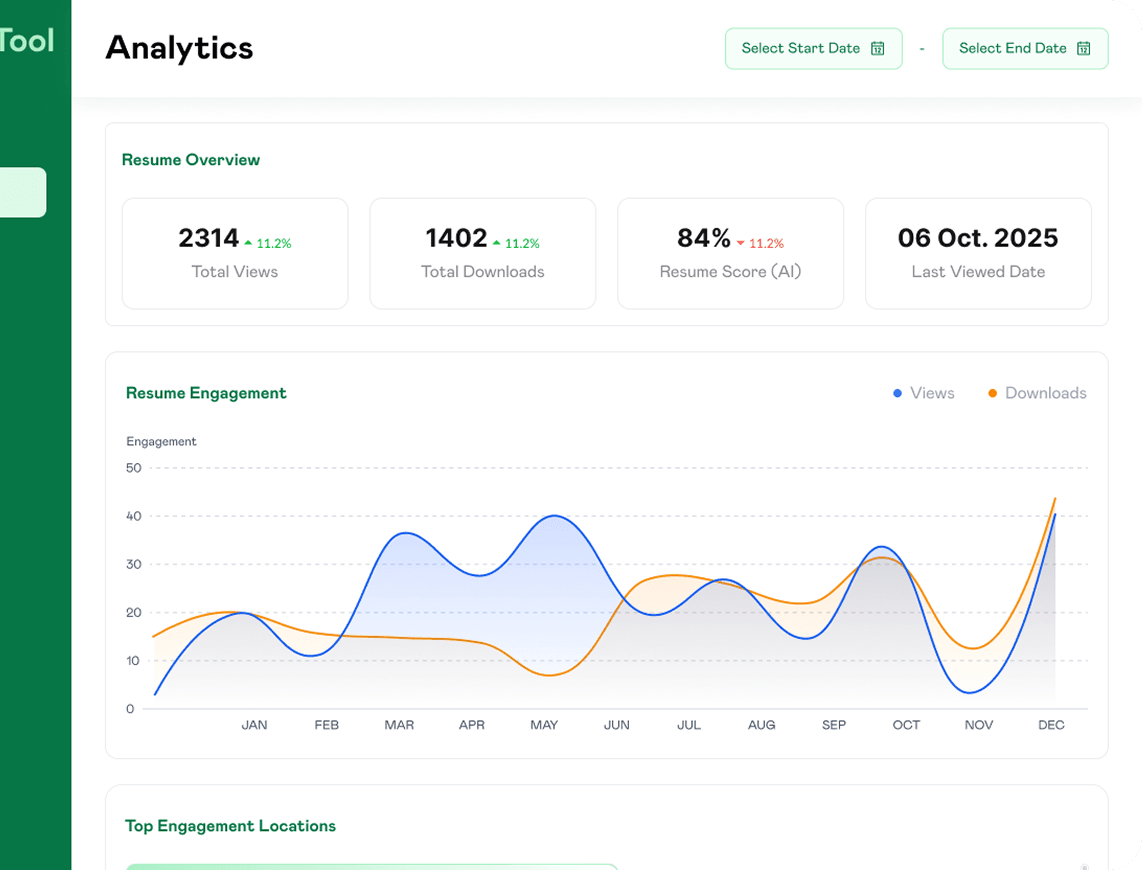Viewport: 1142px width, 870px height.
Task: Click the red 11.2% change value
Action: click(x=766, y=243)
